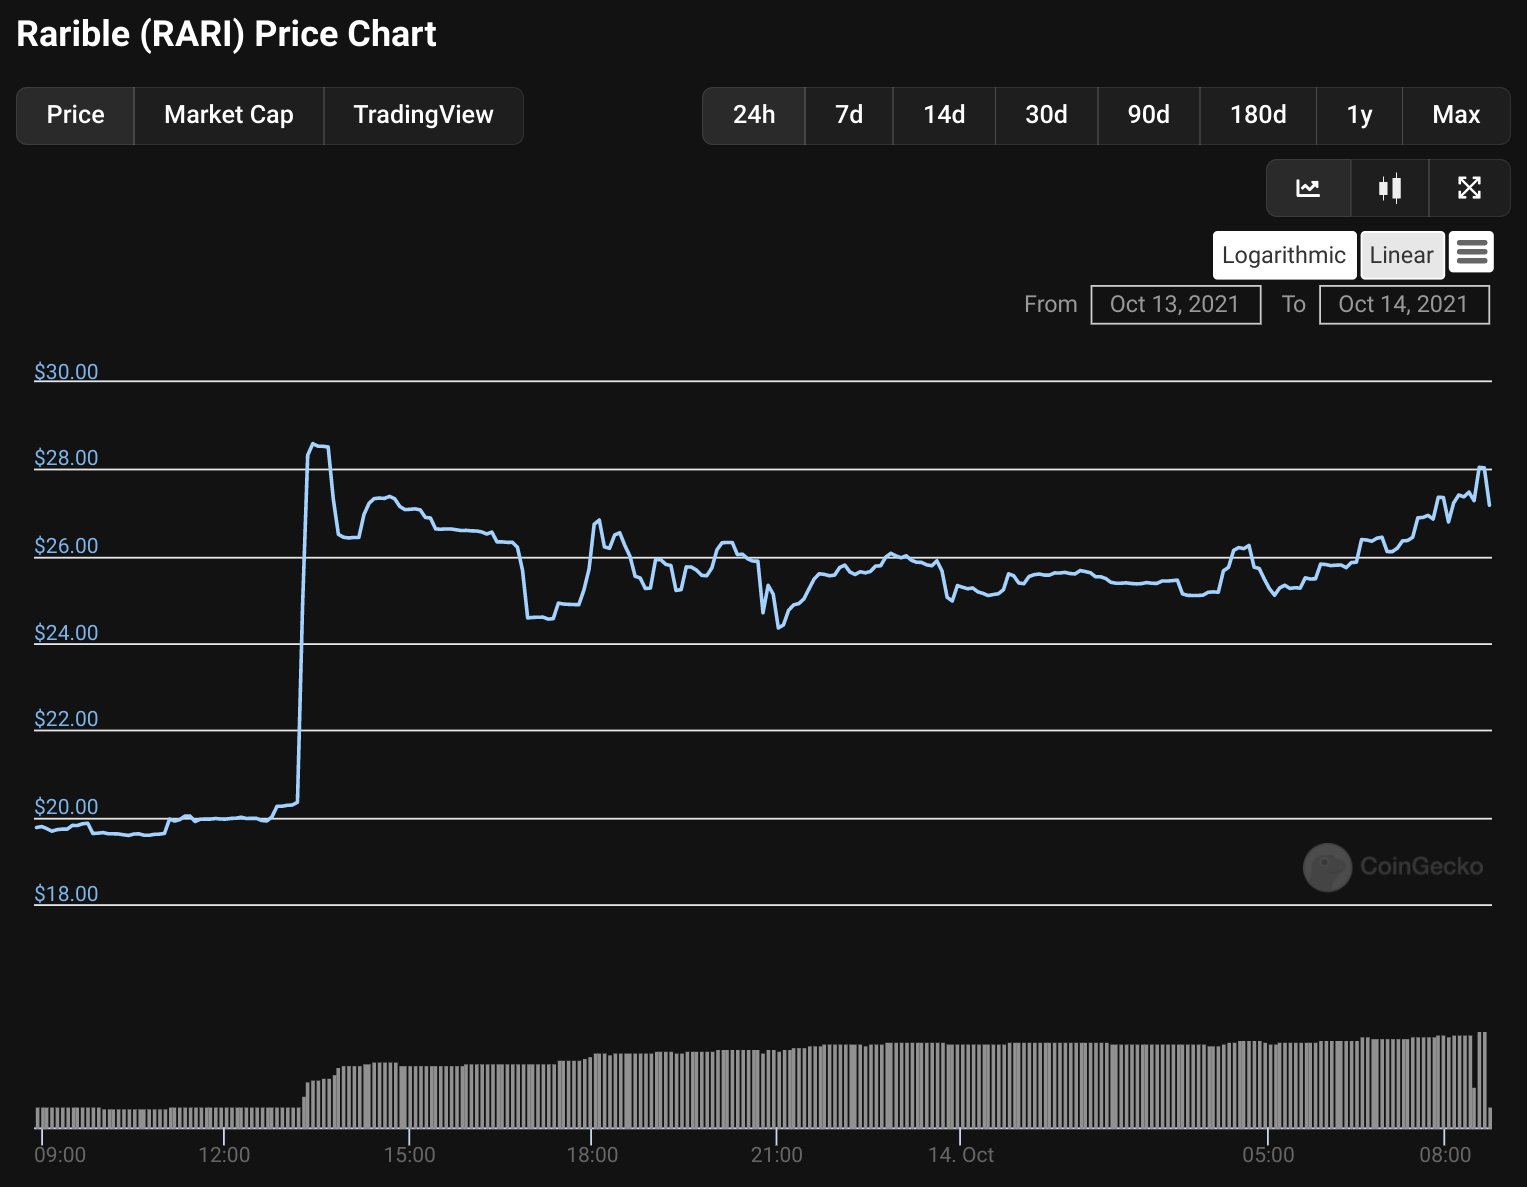Click the $20.00 axis label
Image resolution: width=1527 pixels, height=1187 pixels.
point(66,807)
